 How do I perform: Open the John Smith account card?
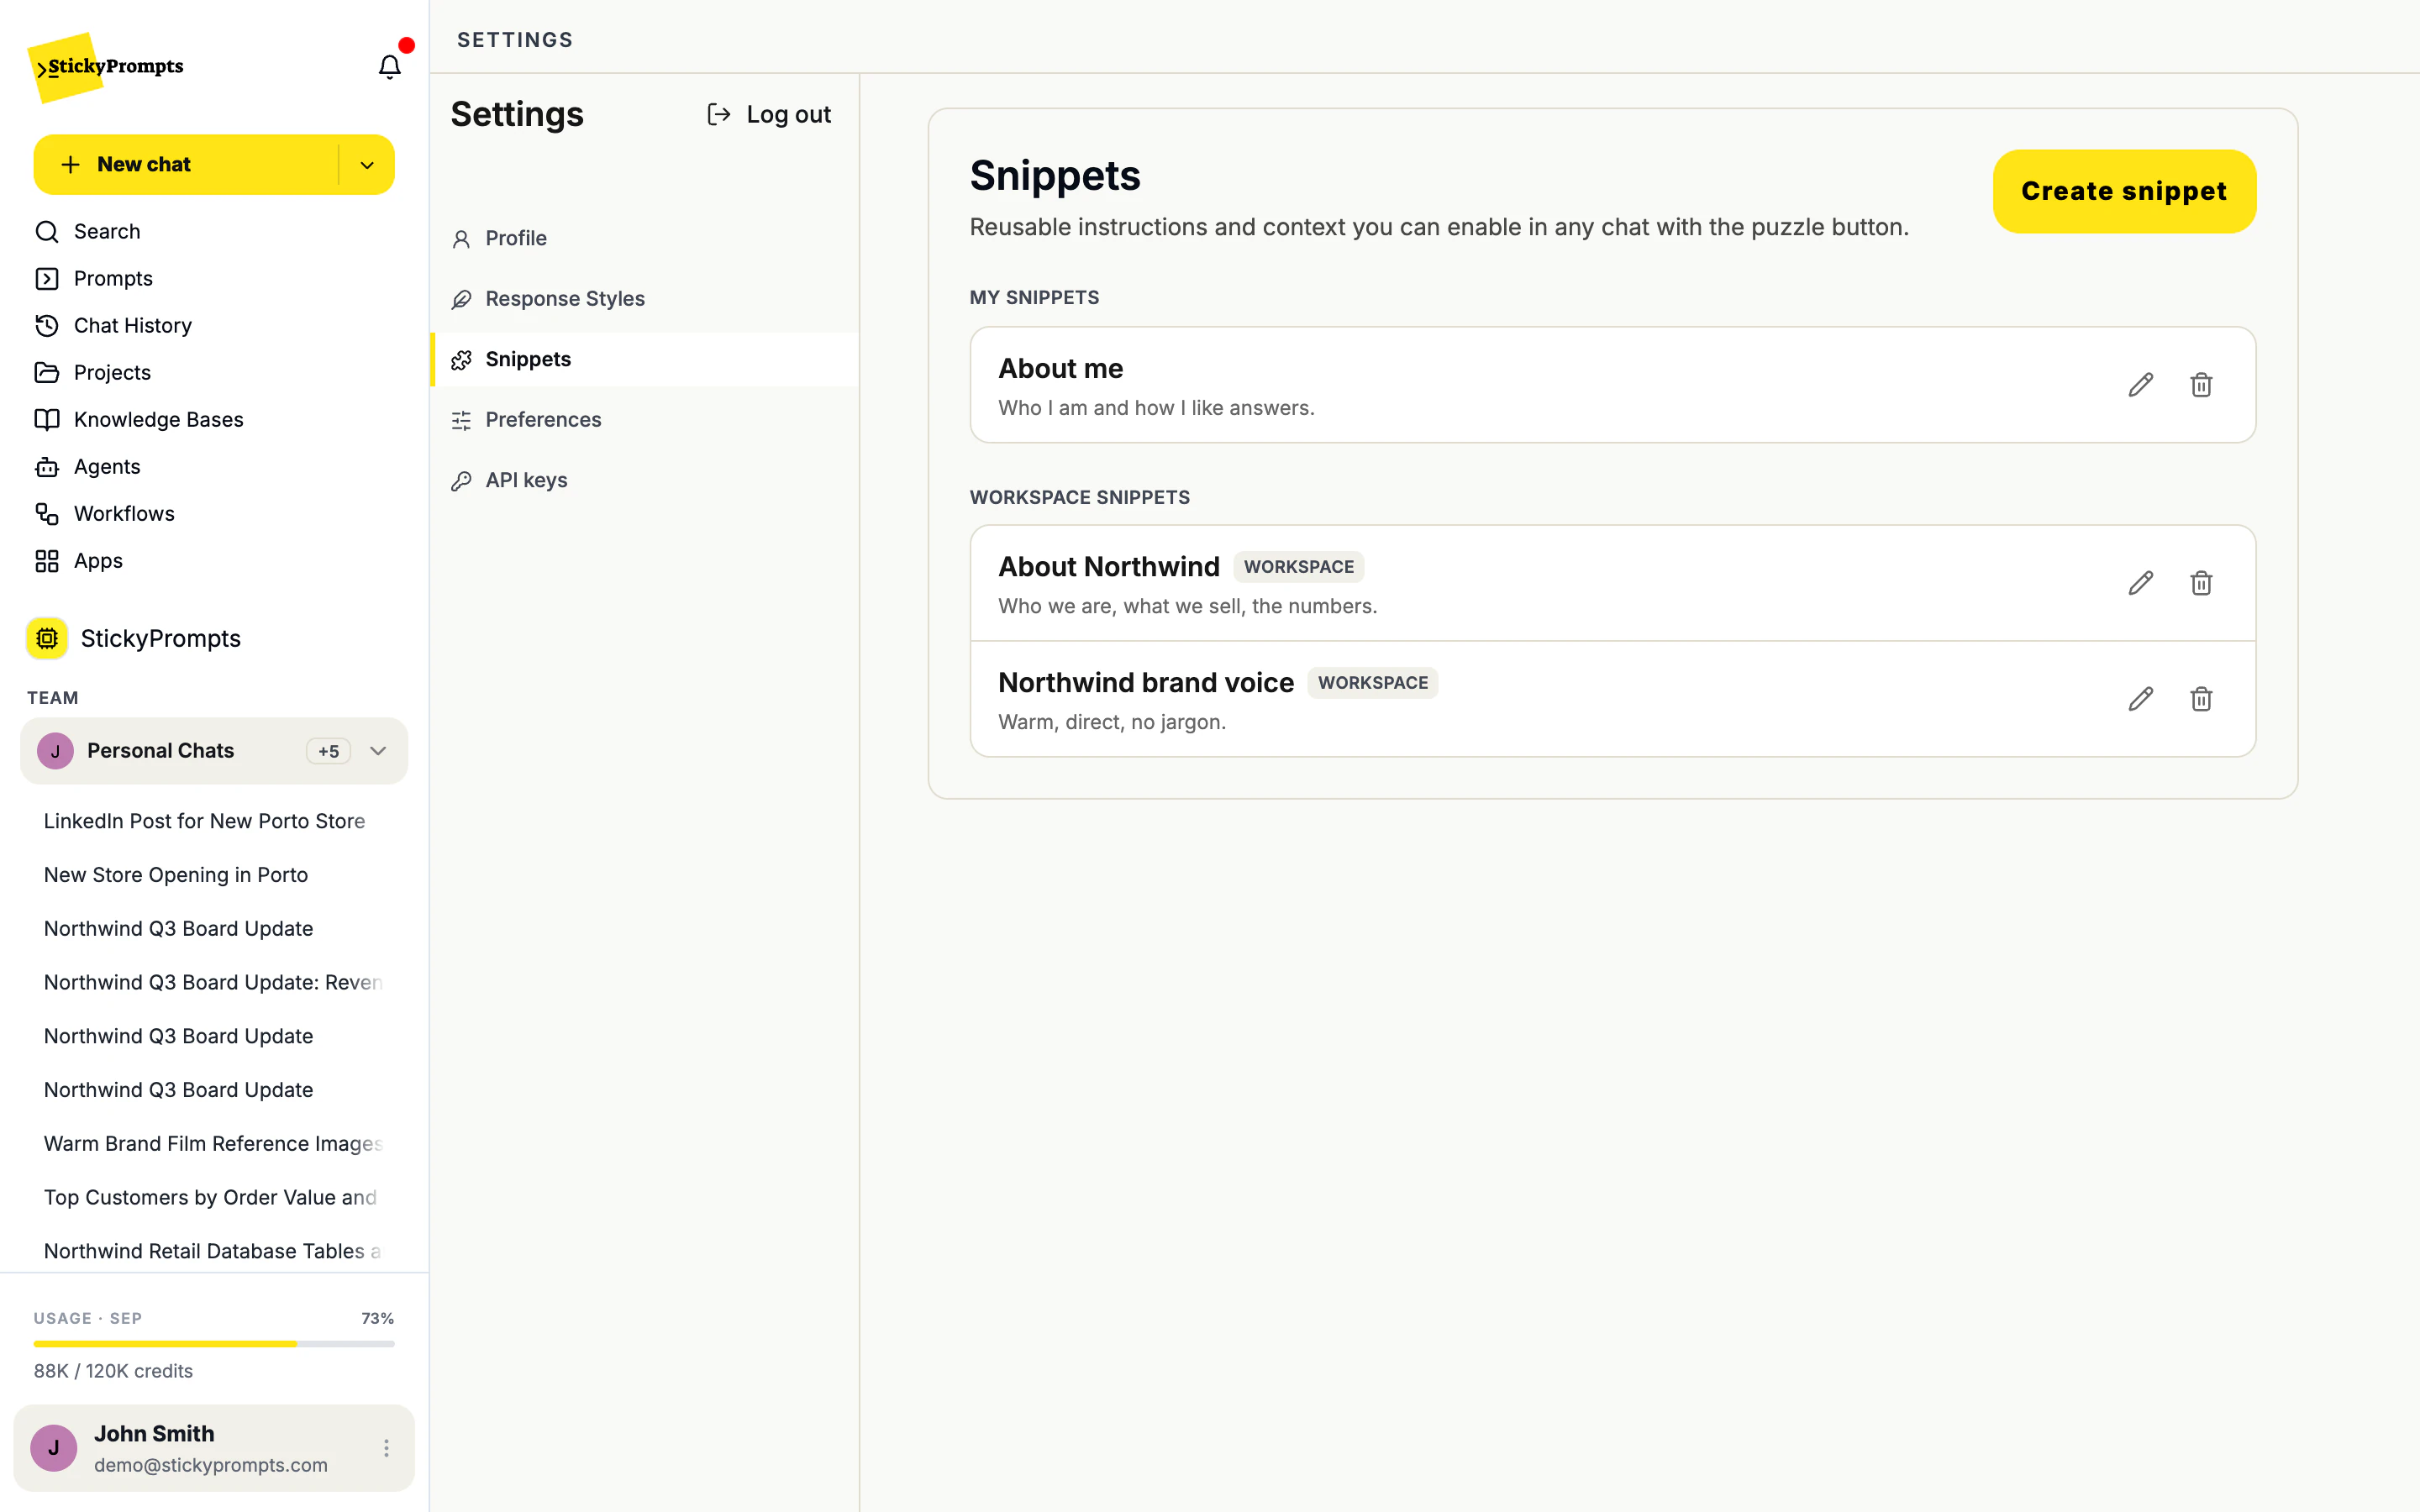coord(214,1448)
